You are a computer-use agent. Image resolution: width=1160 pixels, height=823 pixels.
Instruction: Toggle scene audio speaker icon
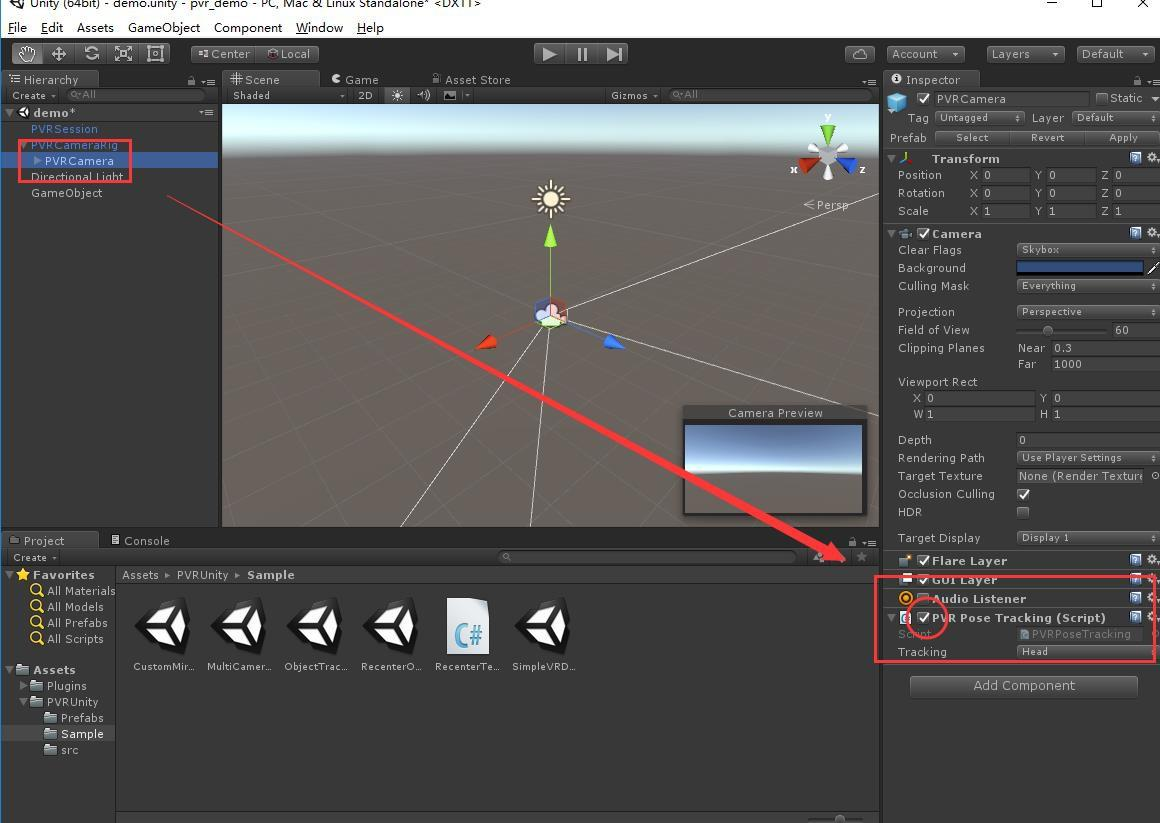point(423,95)
